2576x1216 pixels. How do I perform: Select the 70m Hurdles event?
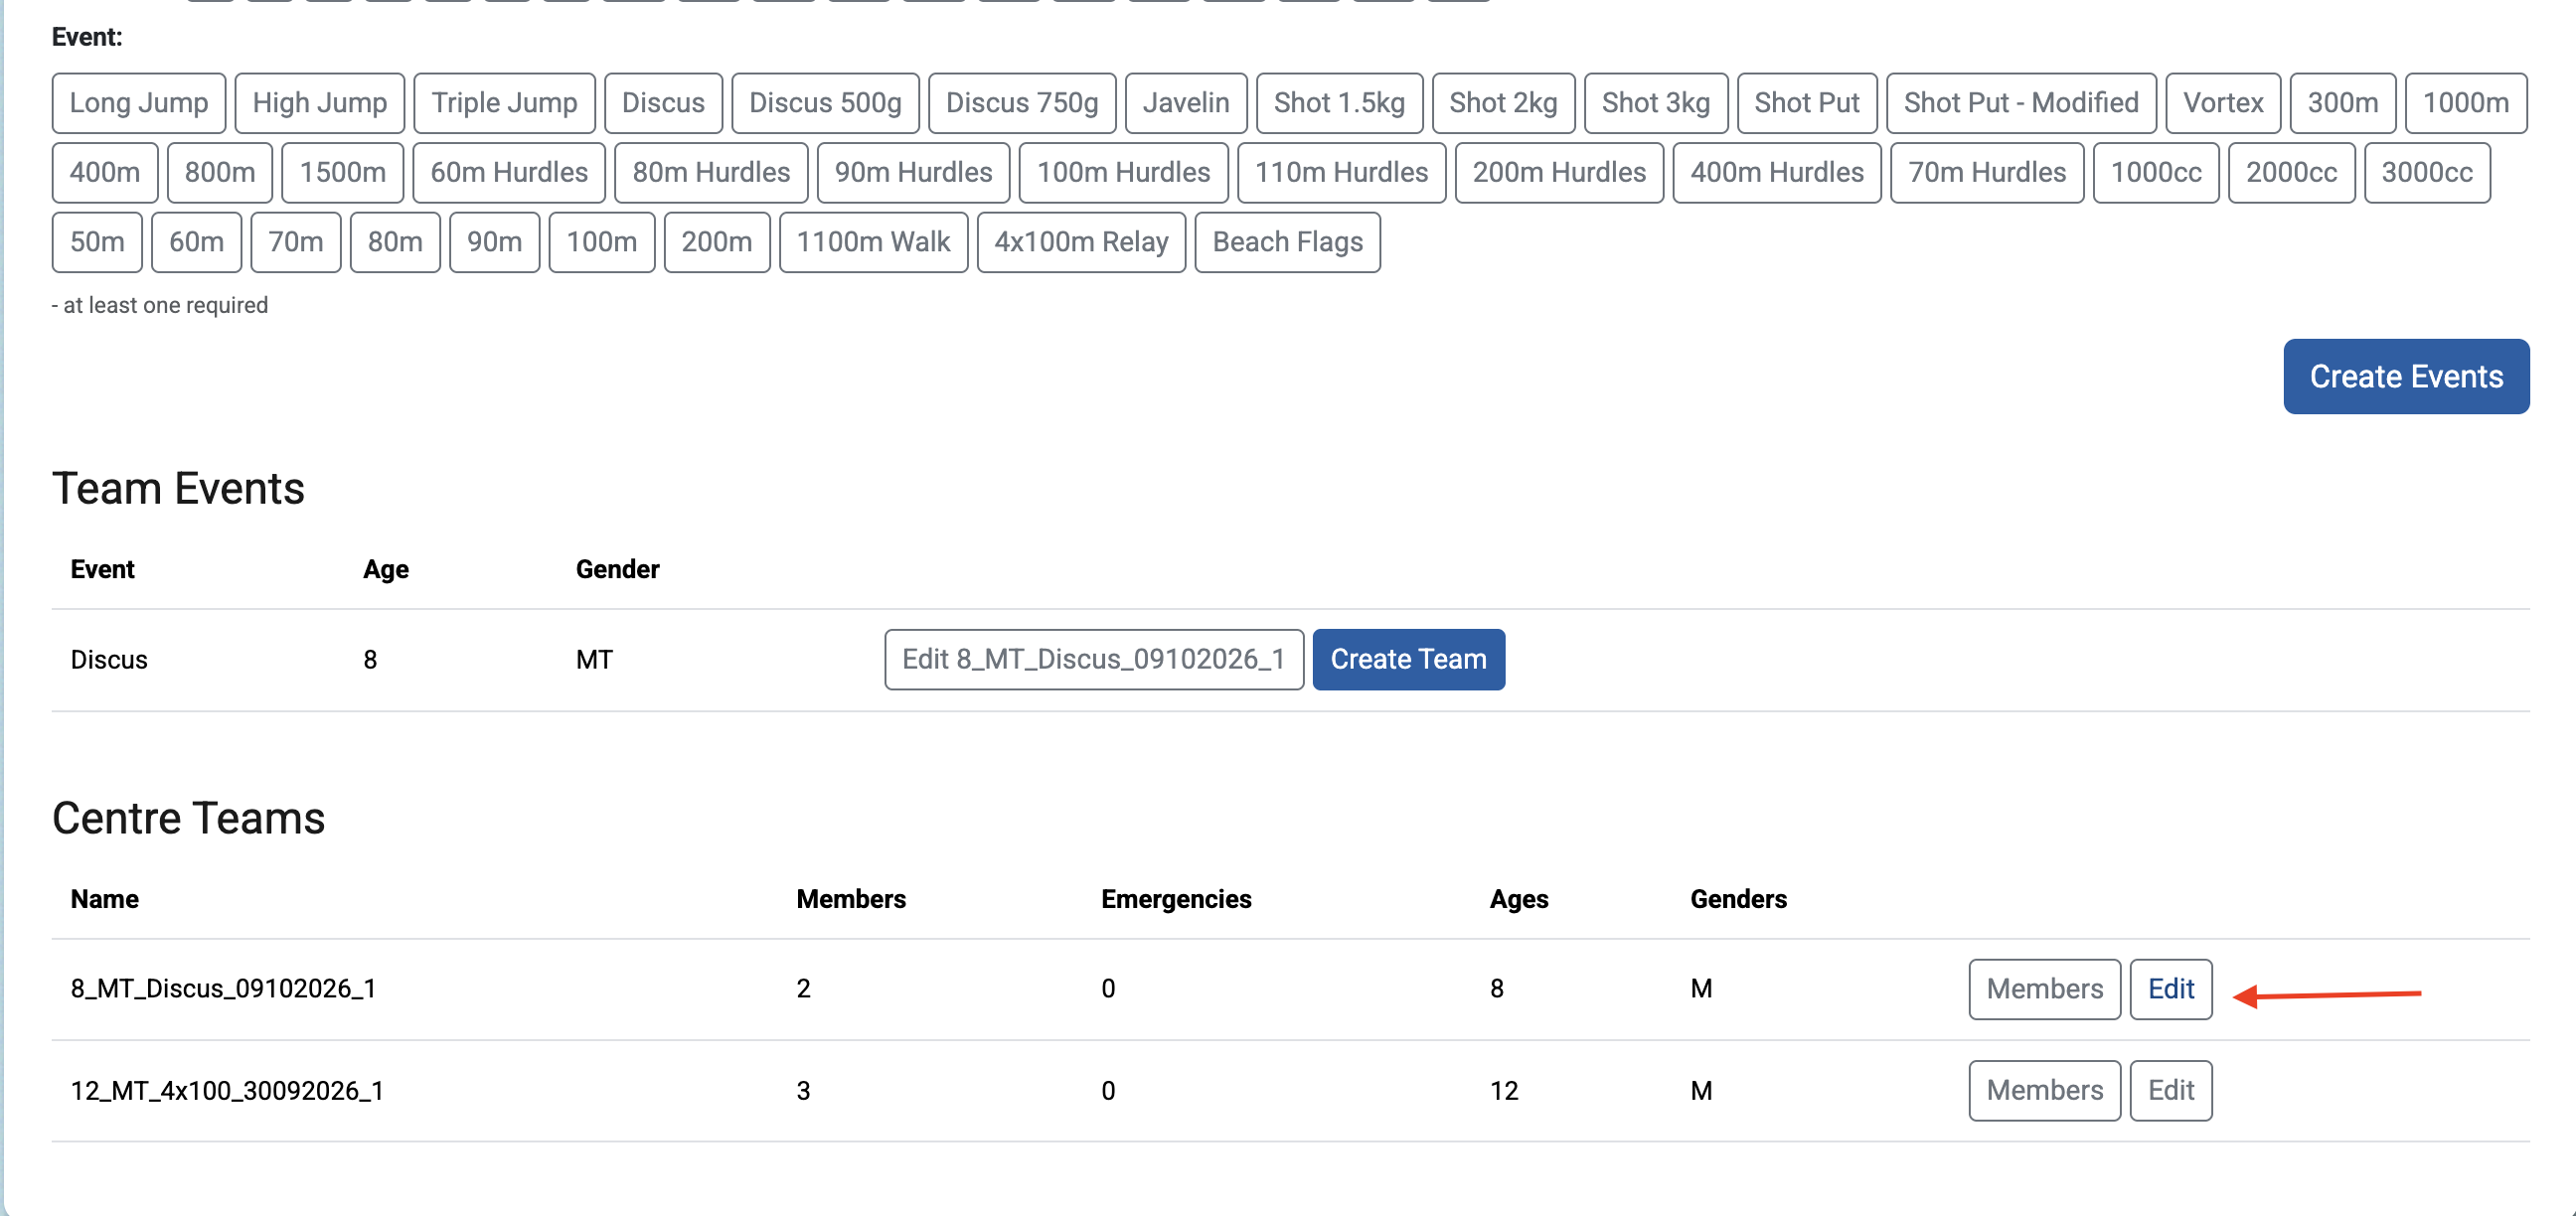point(1987,173)
